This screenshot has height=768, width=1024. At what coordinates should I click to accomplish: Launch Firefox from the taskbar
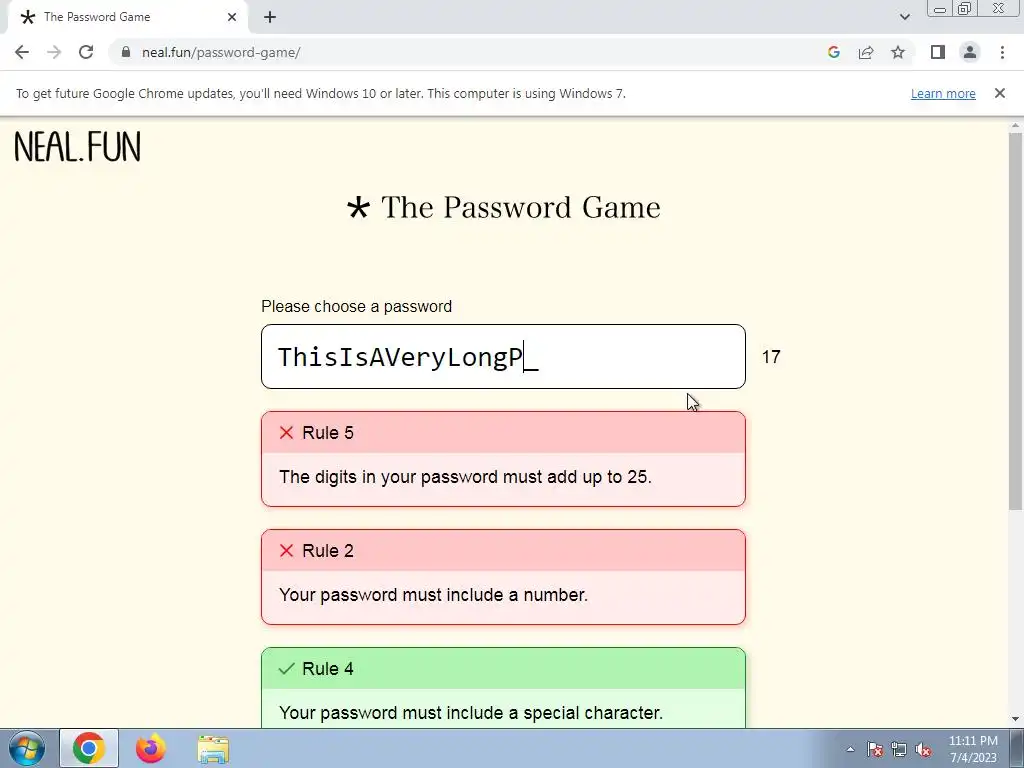pos(151,748)
